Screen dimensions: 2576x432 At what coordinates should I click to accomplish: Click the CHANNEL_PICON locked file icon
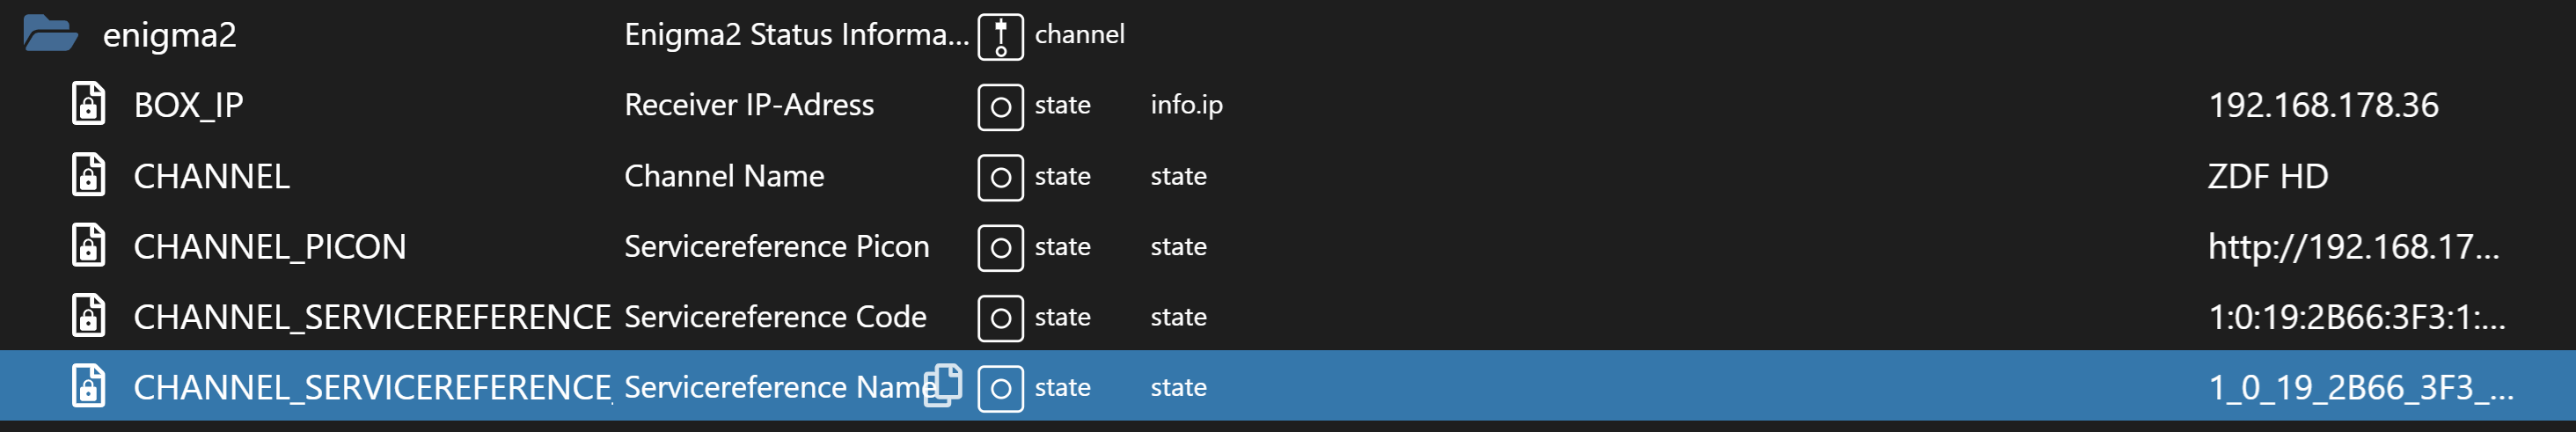pos(88,246)
